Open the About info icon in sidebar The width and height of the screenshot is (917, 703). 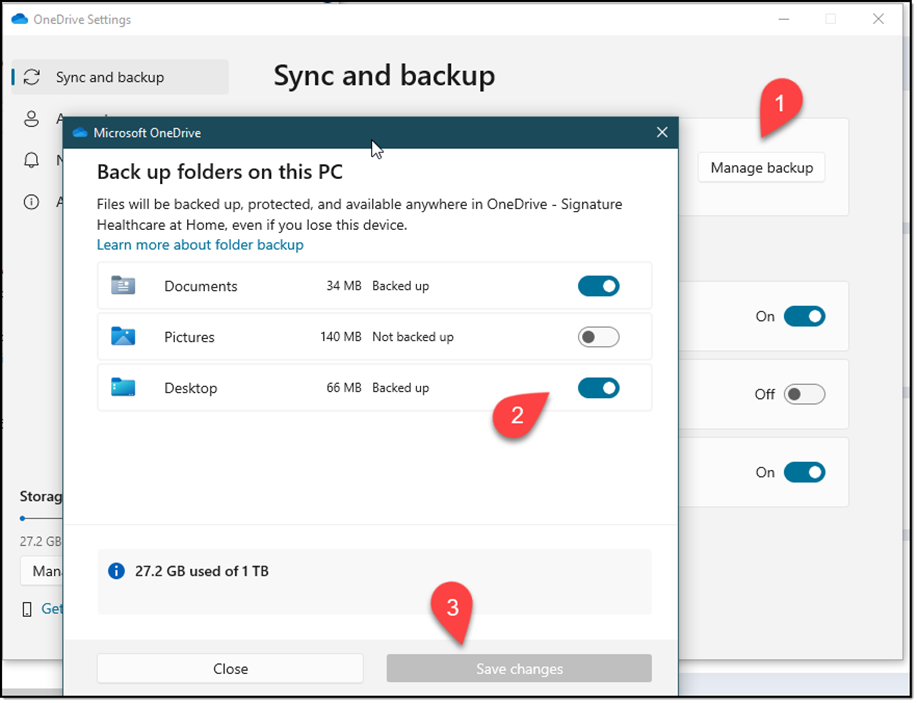[32, 202]
